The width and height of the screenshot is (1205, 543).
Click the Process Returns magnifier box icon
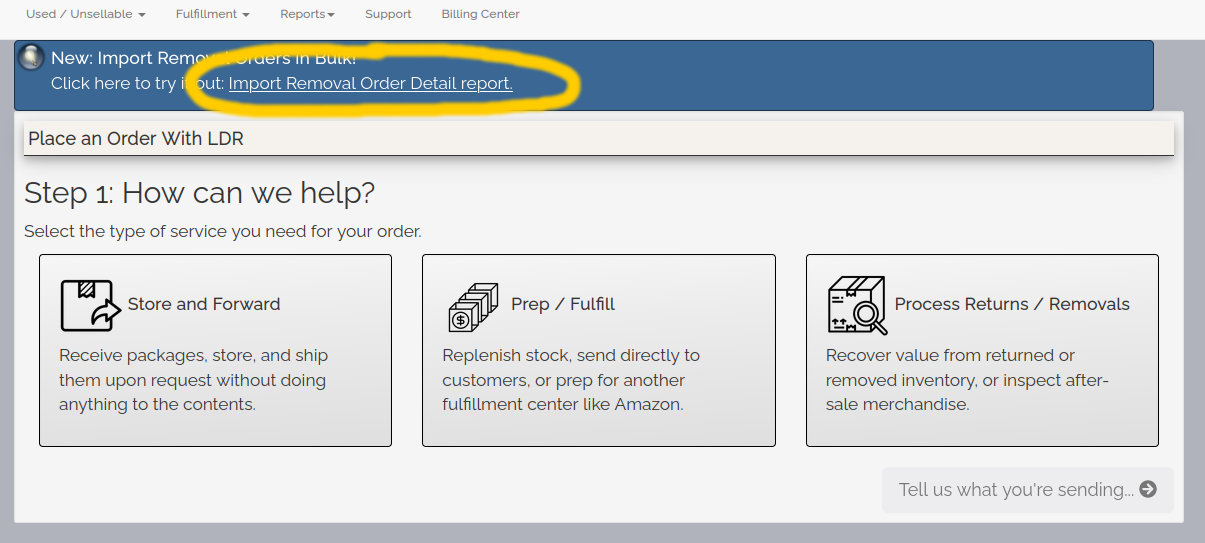coord(857,305)
